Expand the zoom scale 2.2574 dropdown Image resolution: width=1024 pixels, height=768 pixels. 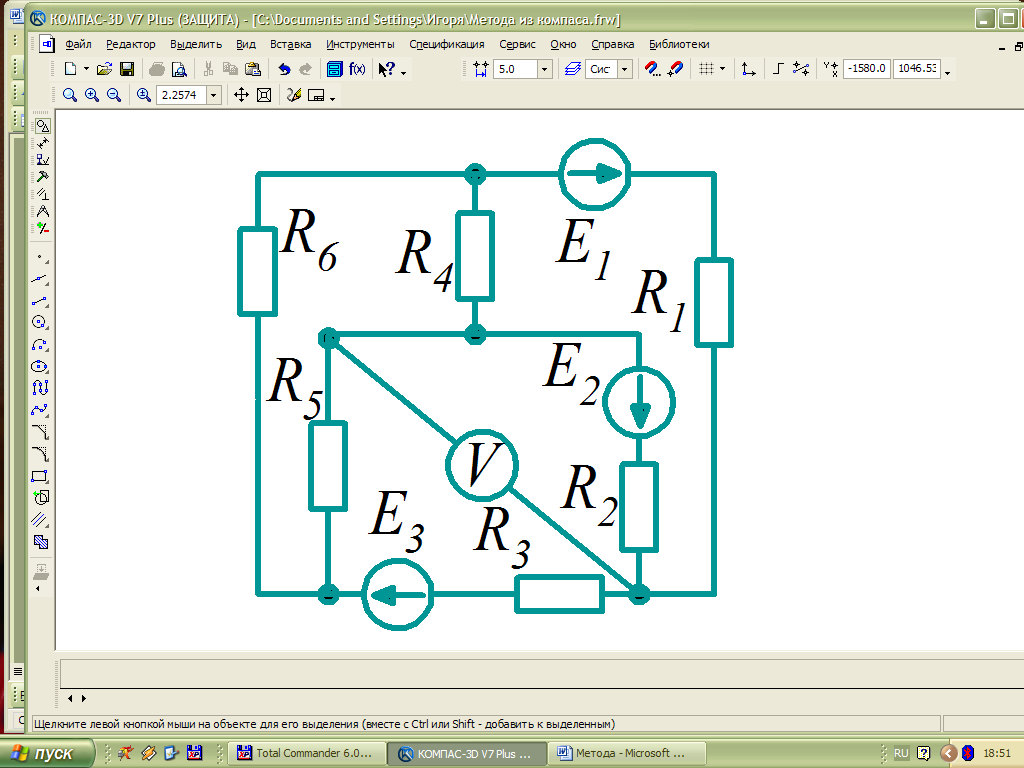point(213,95)
